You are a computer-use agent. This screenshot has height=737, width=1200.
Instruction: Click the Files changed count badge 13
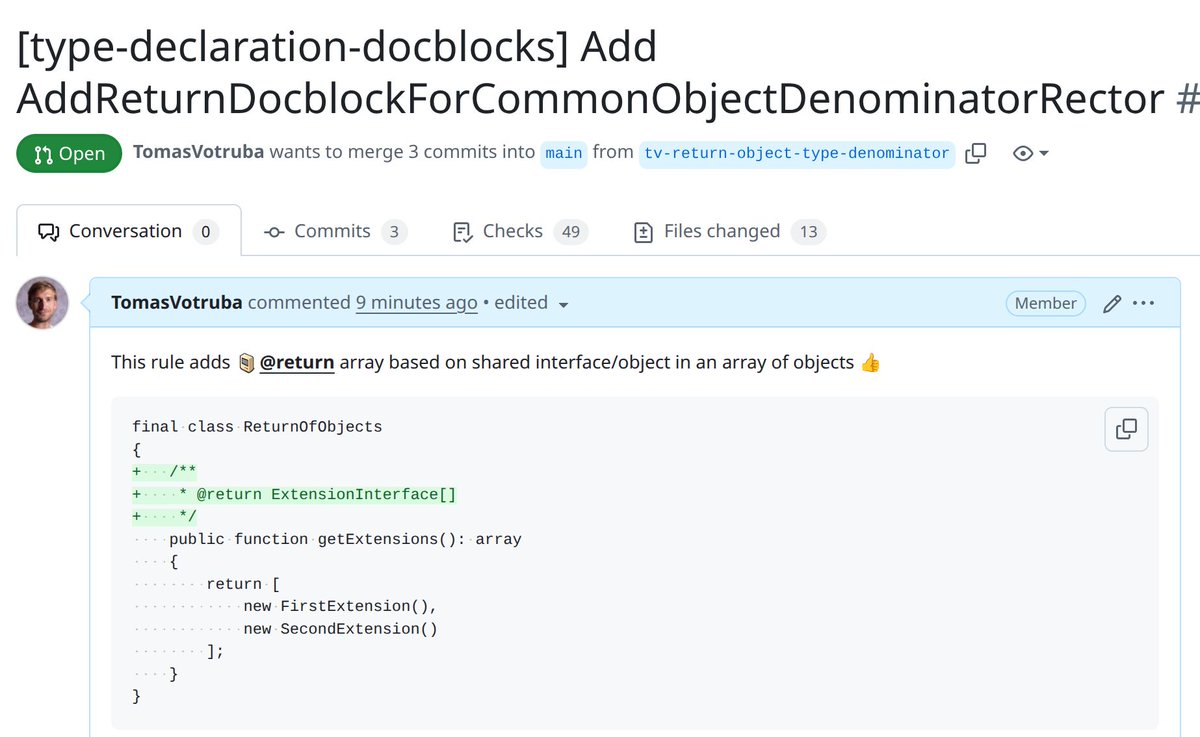[808, 232]
